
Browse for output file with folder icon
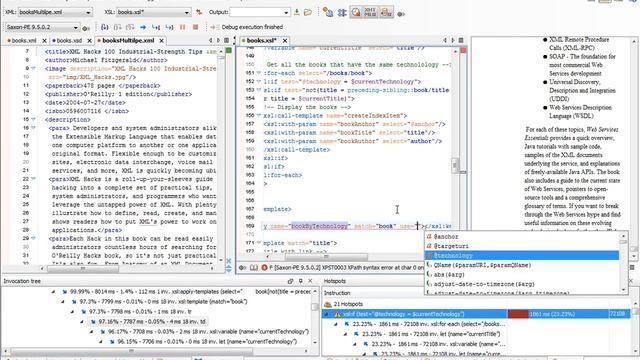click(x=308, y=12)
